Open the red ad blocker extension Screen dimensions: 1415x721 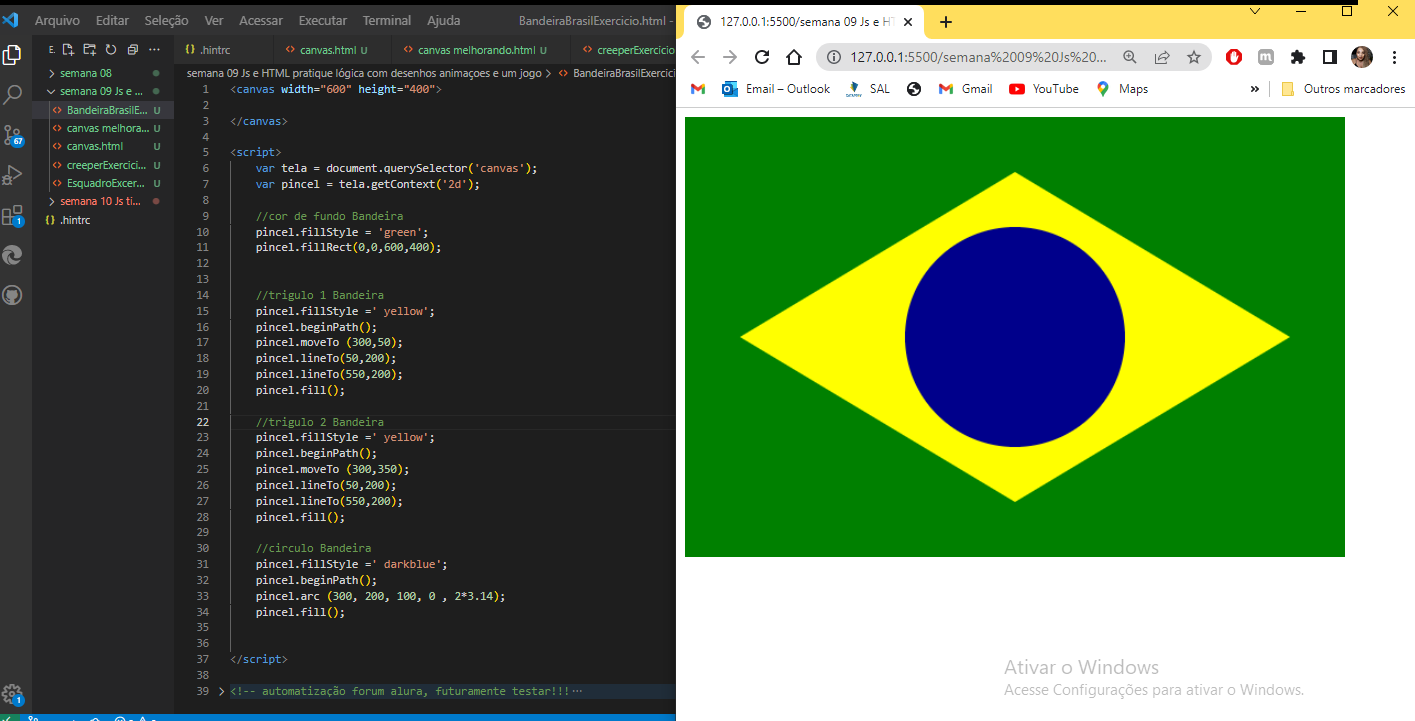pos(1234,57)
